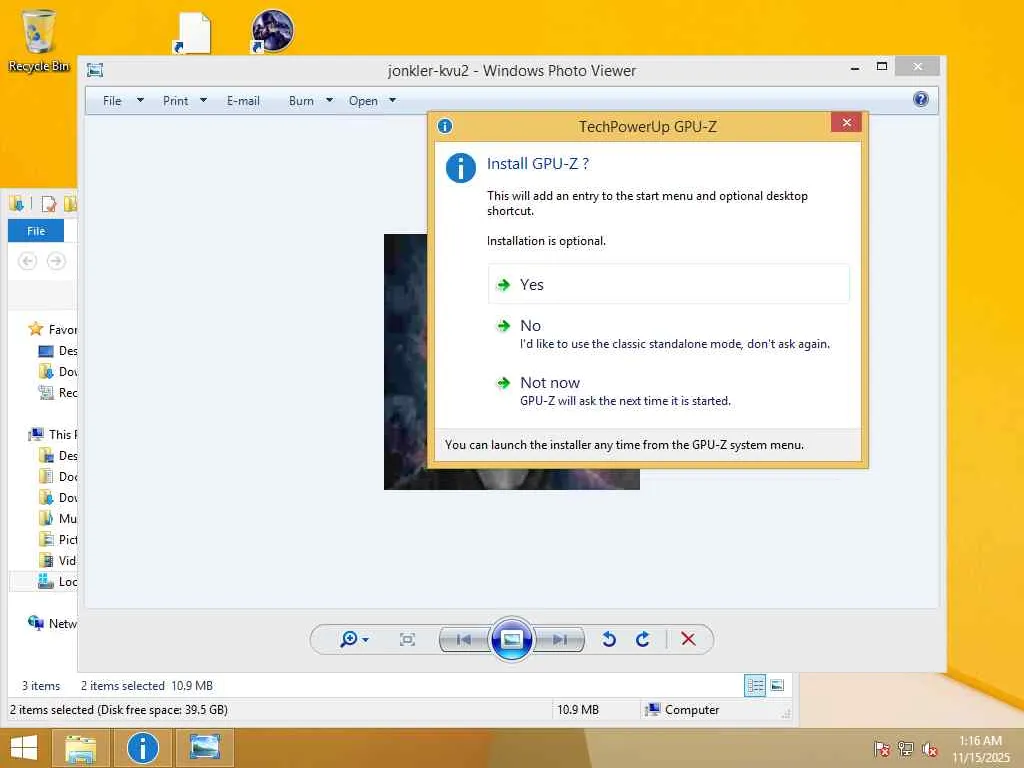Select Not now in the GPU-Z dialog
This screenshot has height=768, width=1024.
(668, 391)
